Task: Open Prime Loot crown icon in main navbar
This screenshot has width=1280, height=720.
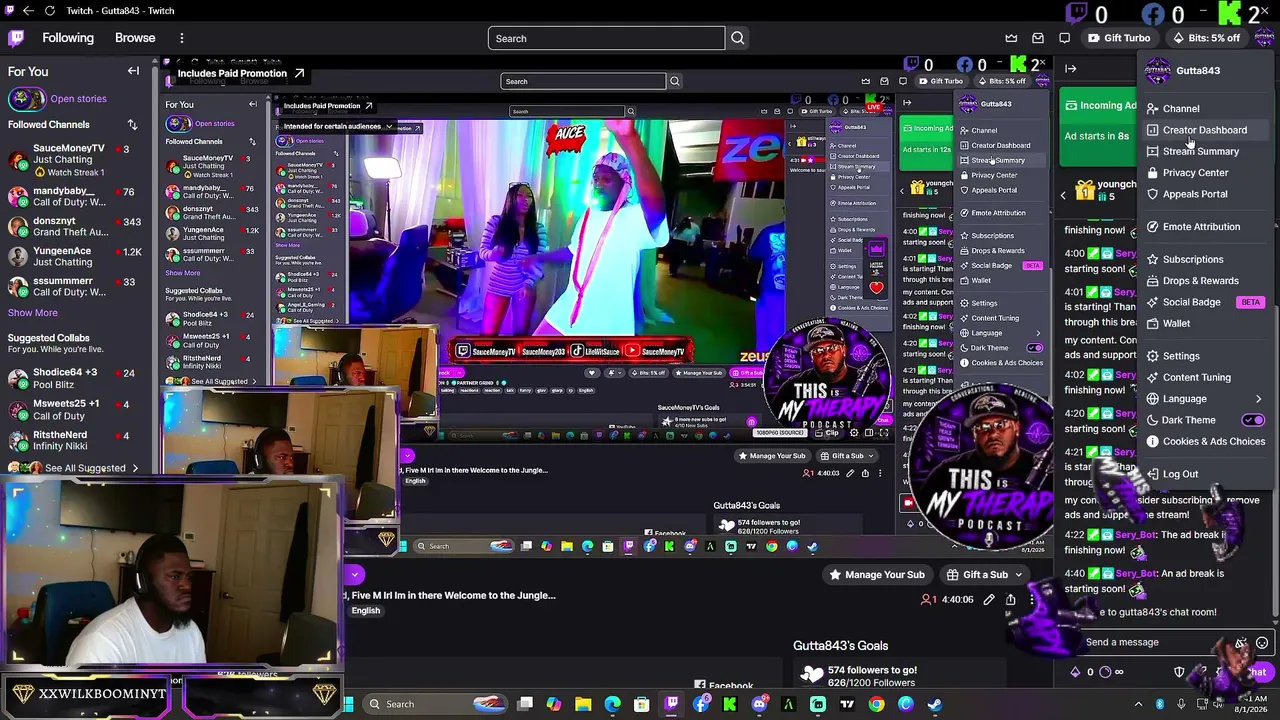Action: [1011, 38]
